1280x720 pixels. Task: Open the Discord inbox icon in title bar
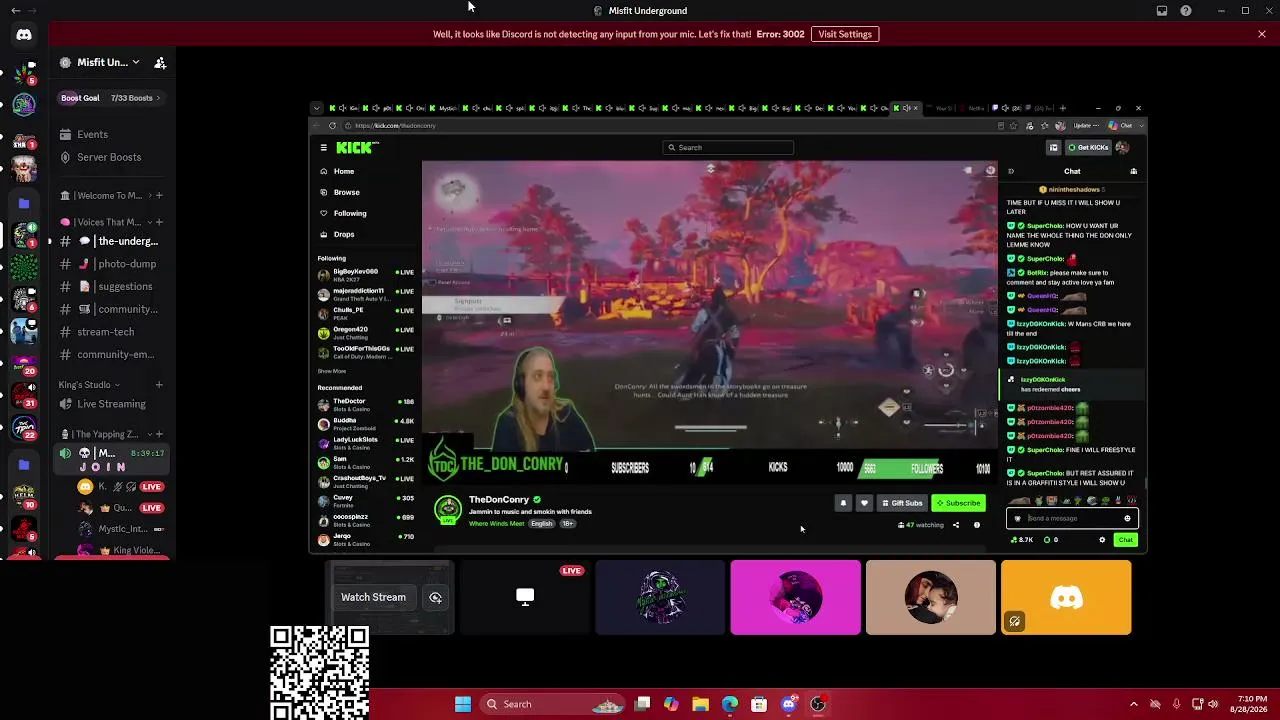(x=1162, y=11)
